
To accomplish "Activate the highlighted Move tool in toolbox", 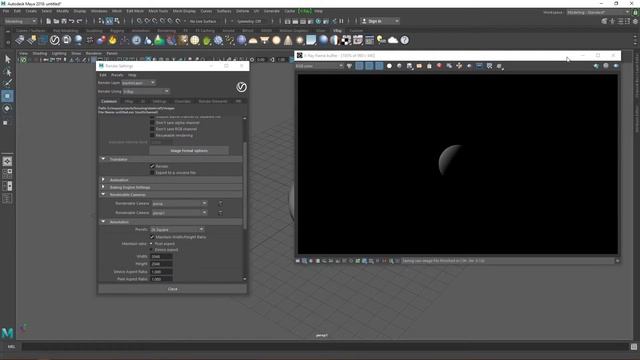I will pyautogui.click(x=7, y=96).
